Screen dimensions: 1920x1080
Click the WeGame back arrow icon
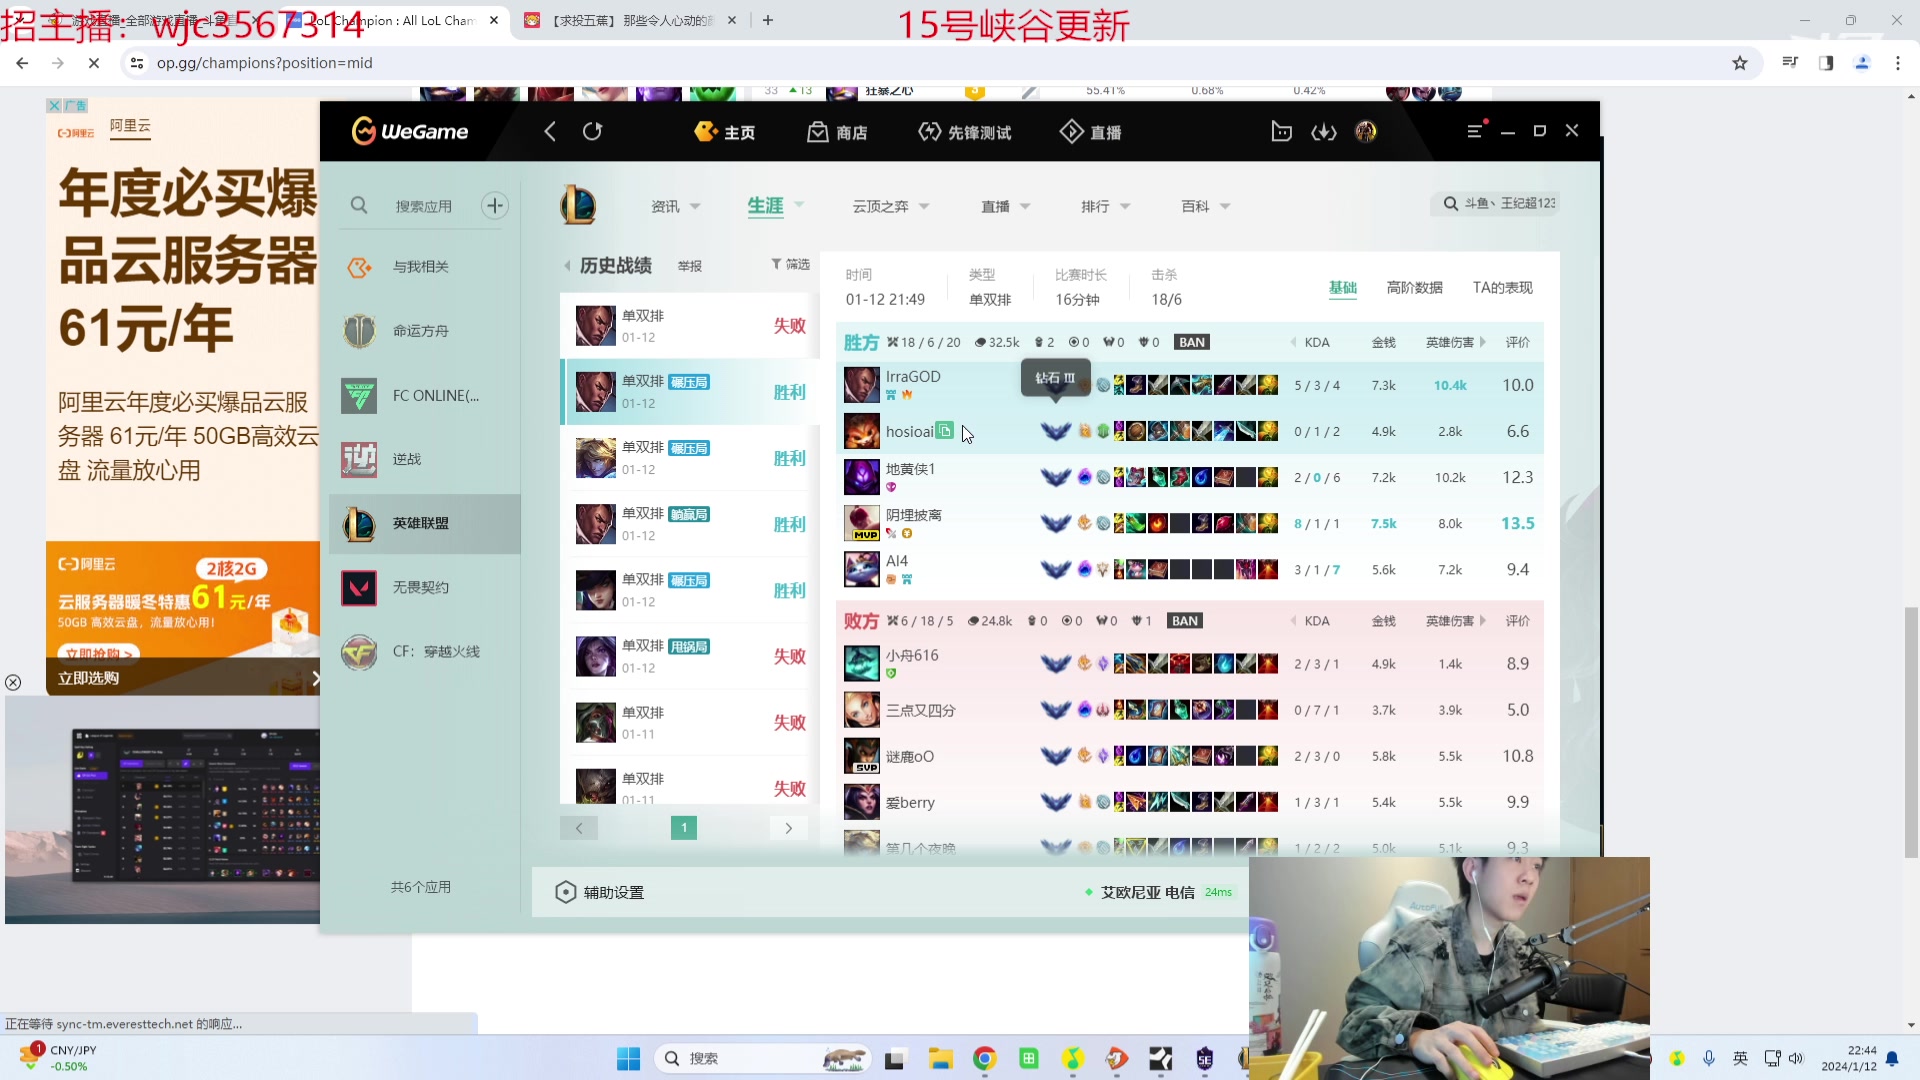point(550,132)
